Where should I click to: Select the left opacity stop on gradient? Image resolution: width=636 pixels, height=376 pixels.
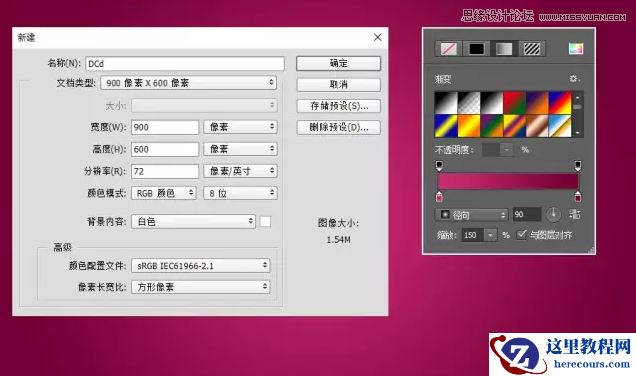click(439, 165)
